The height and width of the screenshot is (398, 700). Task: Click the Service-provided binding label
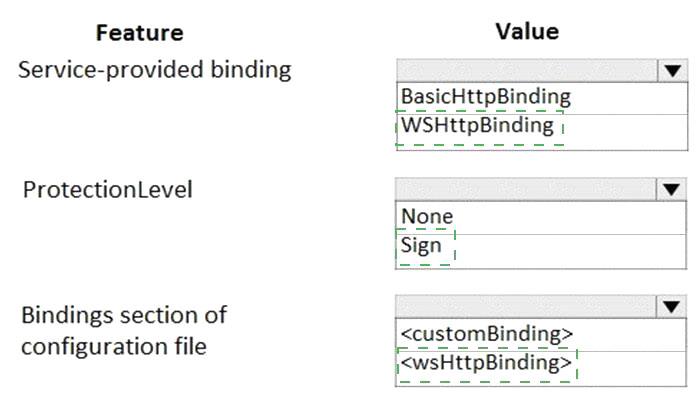pos(154,70)
